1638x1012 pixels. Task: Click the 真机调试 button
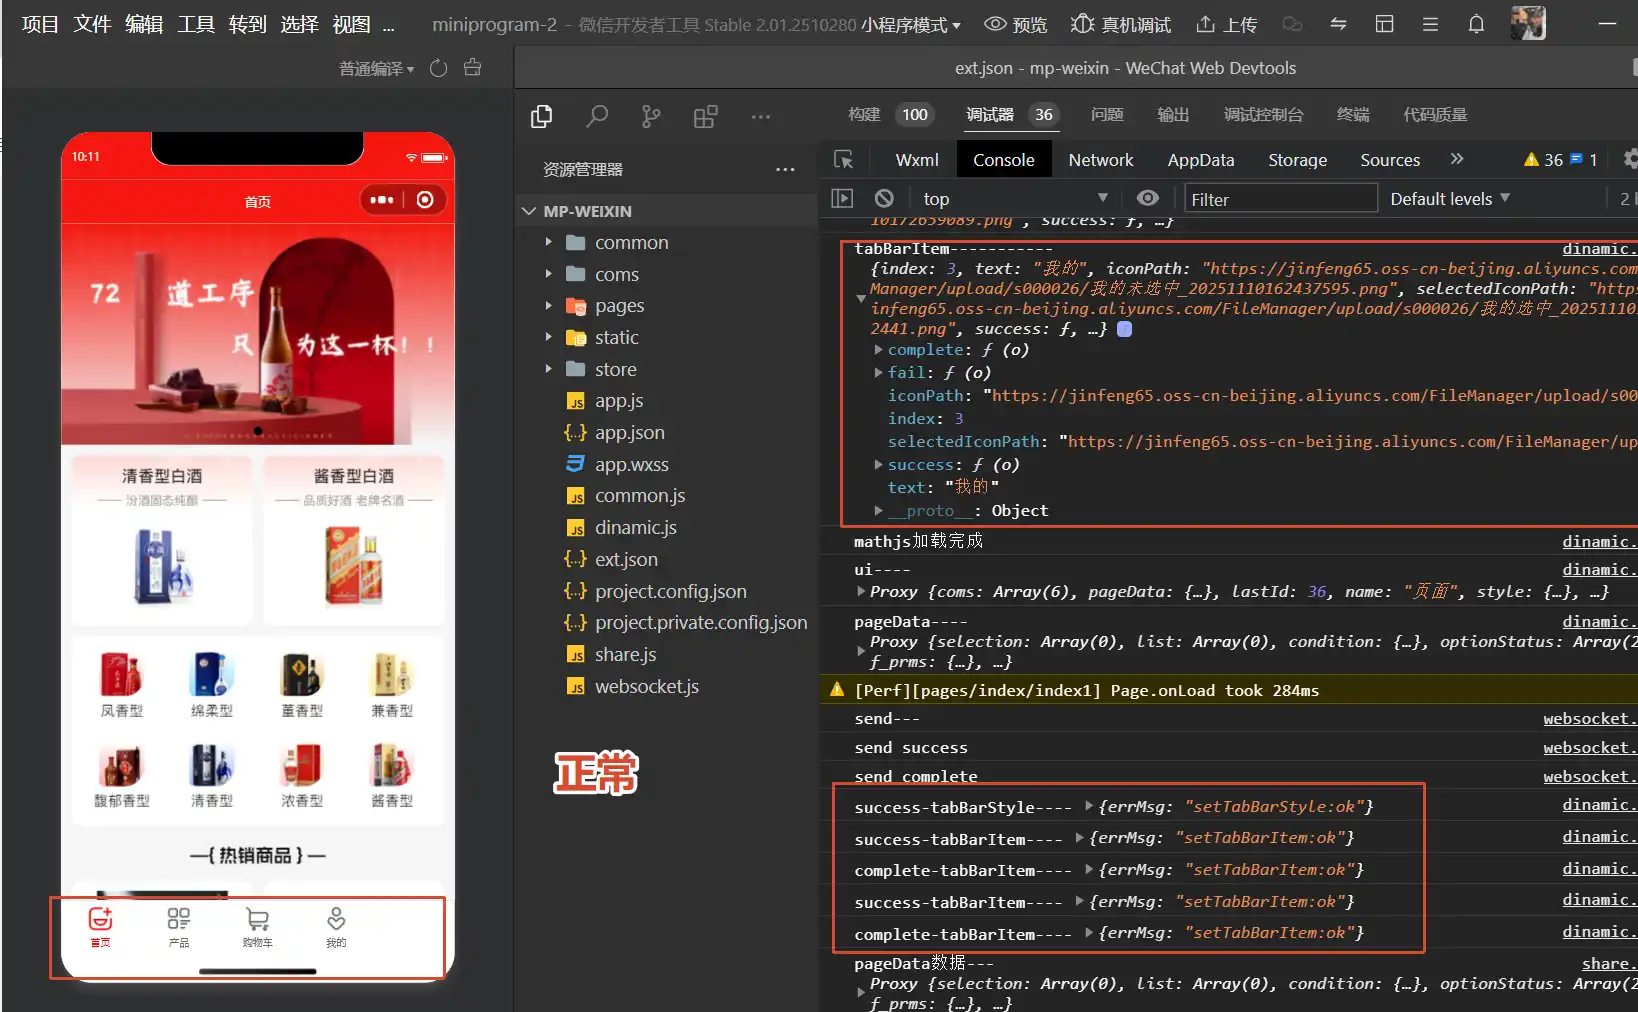pyautogui.click(x=1120, y=24)
